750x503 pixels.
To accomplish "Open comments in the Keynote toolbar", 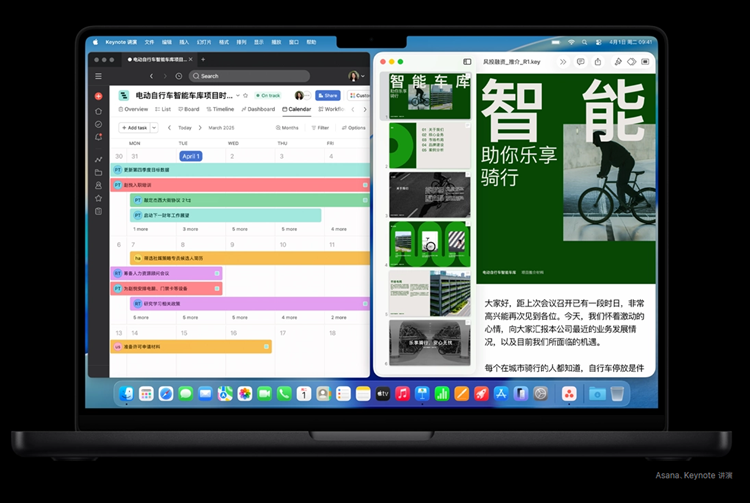I will pyautogui.click(x=580, y=62).
